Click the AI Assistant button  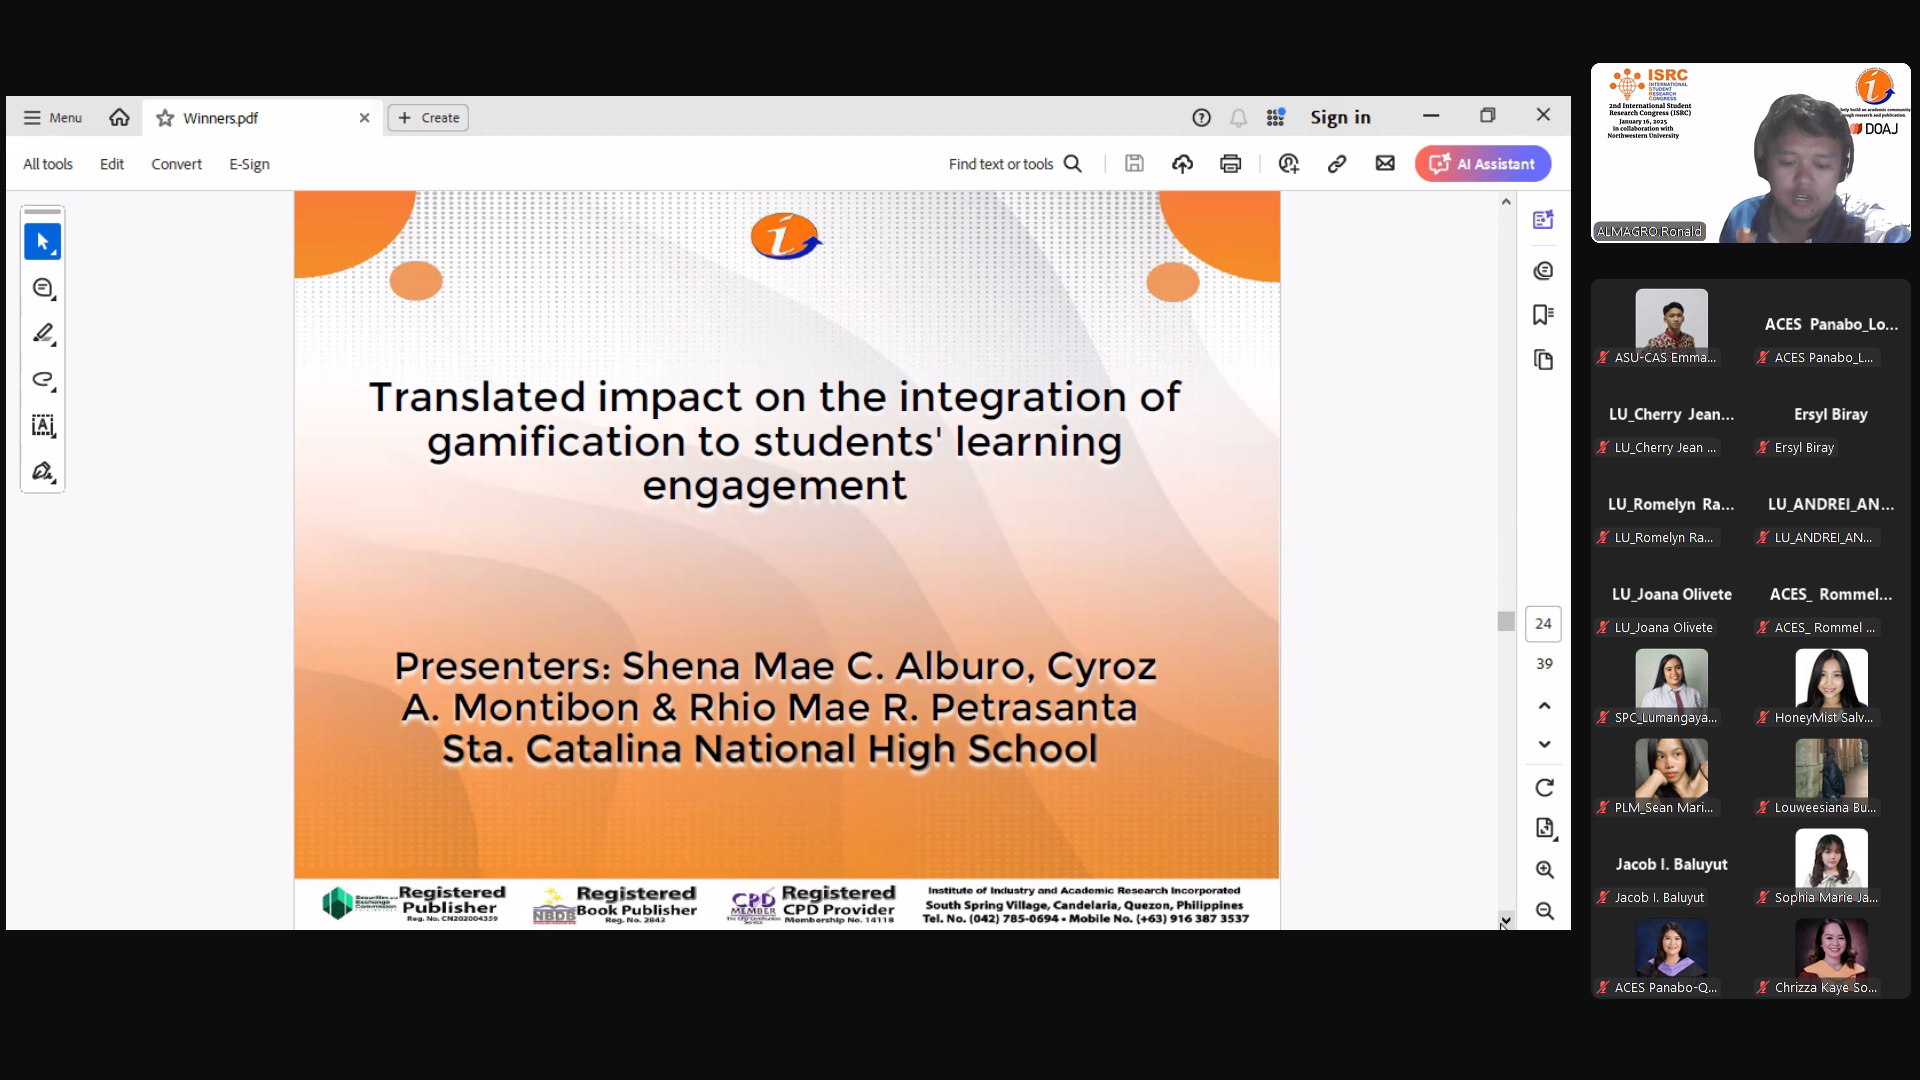pos(1482,164)
